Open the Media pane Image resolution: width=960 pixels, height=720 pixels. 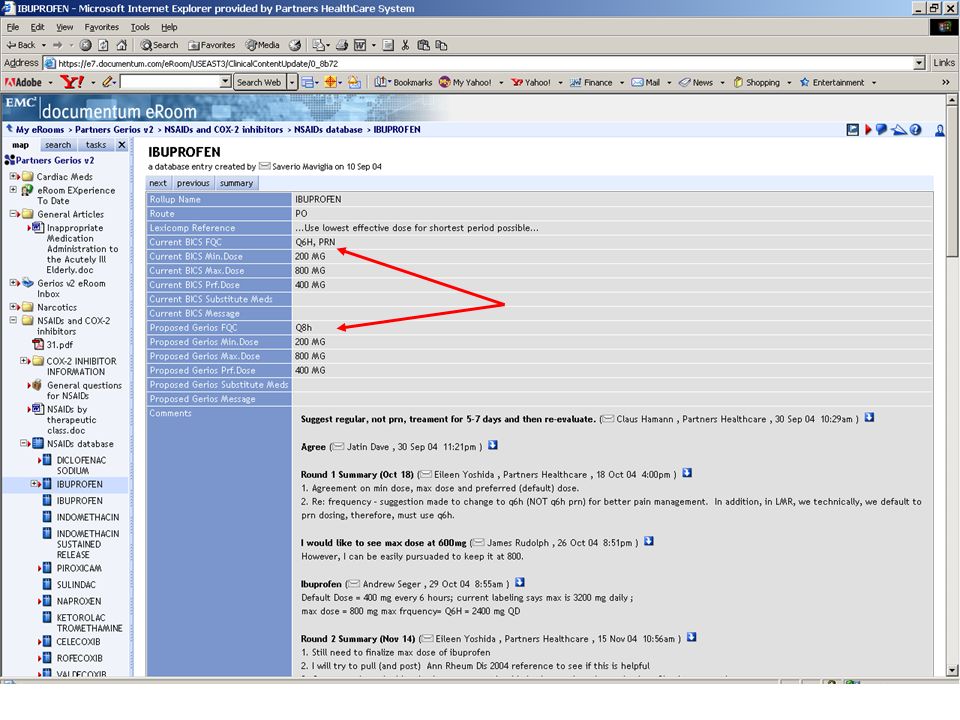[x=262, y=45]
